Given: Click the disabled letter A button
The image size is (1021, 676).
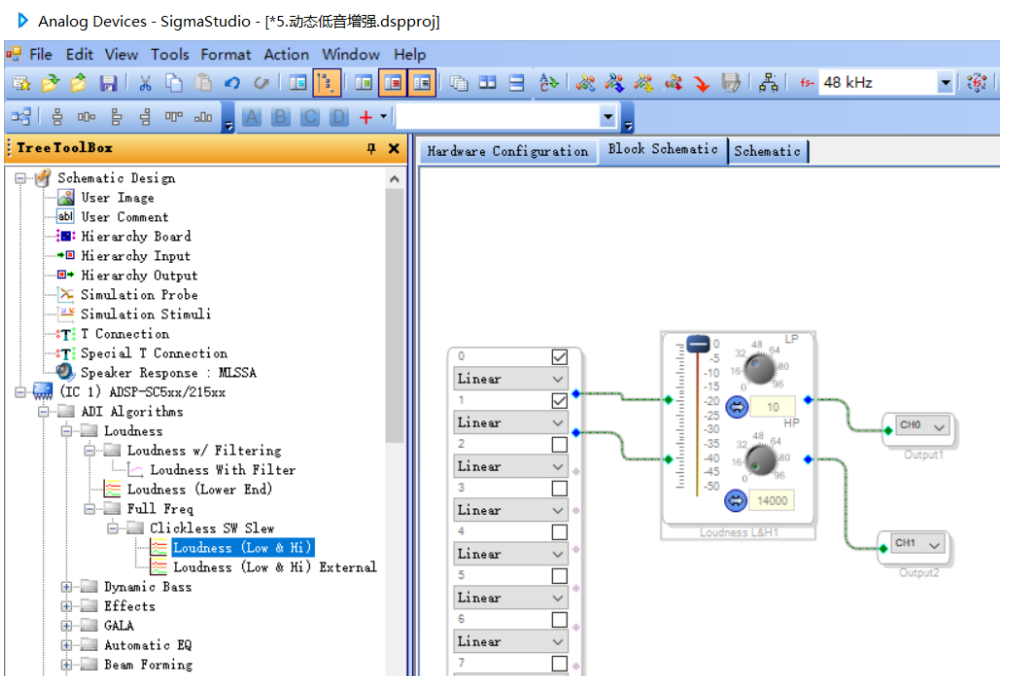Looking at the screenshot, I should coord(251,117).
